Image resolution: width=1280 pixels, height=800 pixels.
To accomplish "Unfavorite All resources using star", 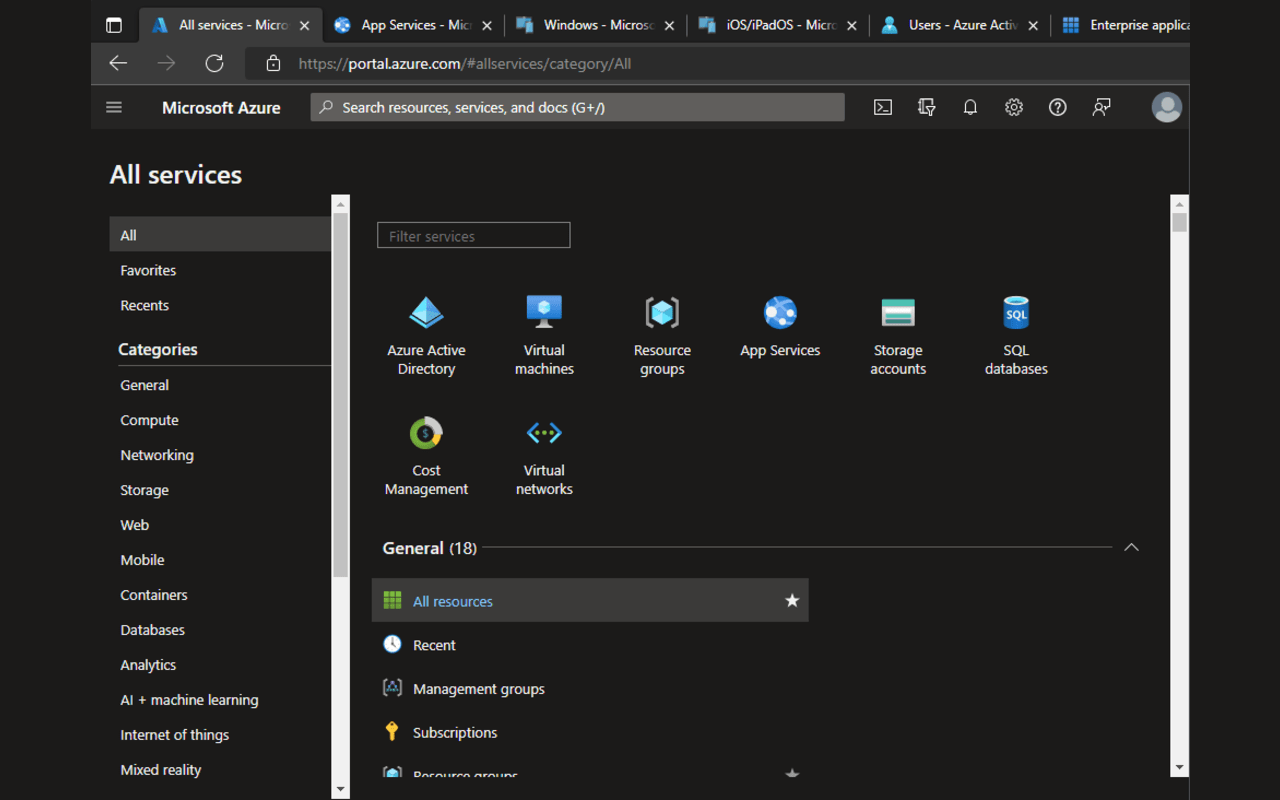I will [x=792, y=600].
